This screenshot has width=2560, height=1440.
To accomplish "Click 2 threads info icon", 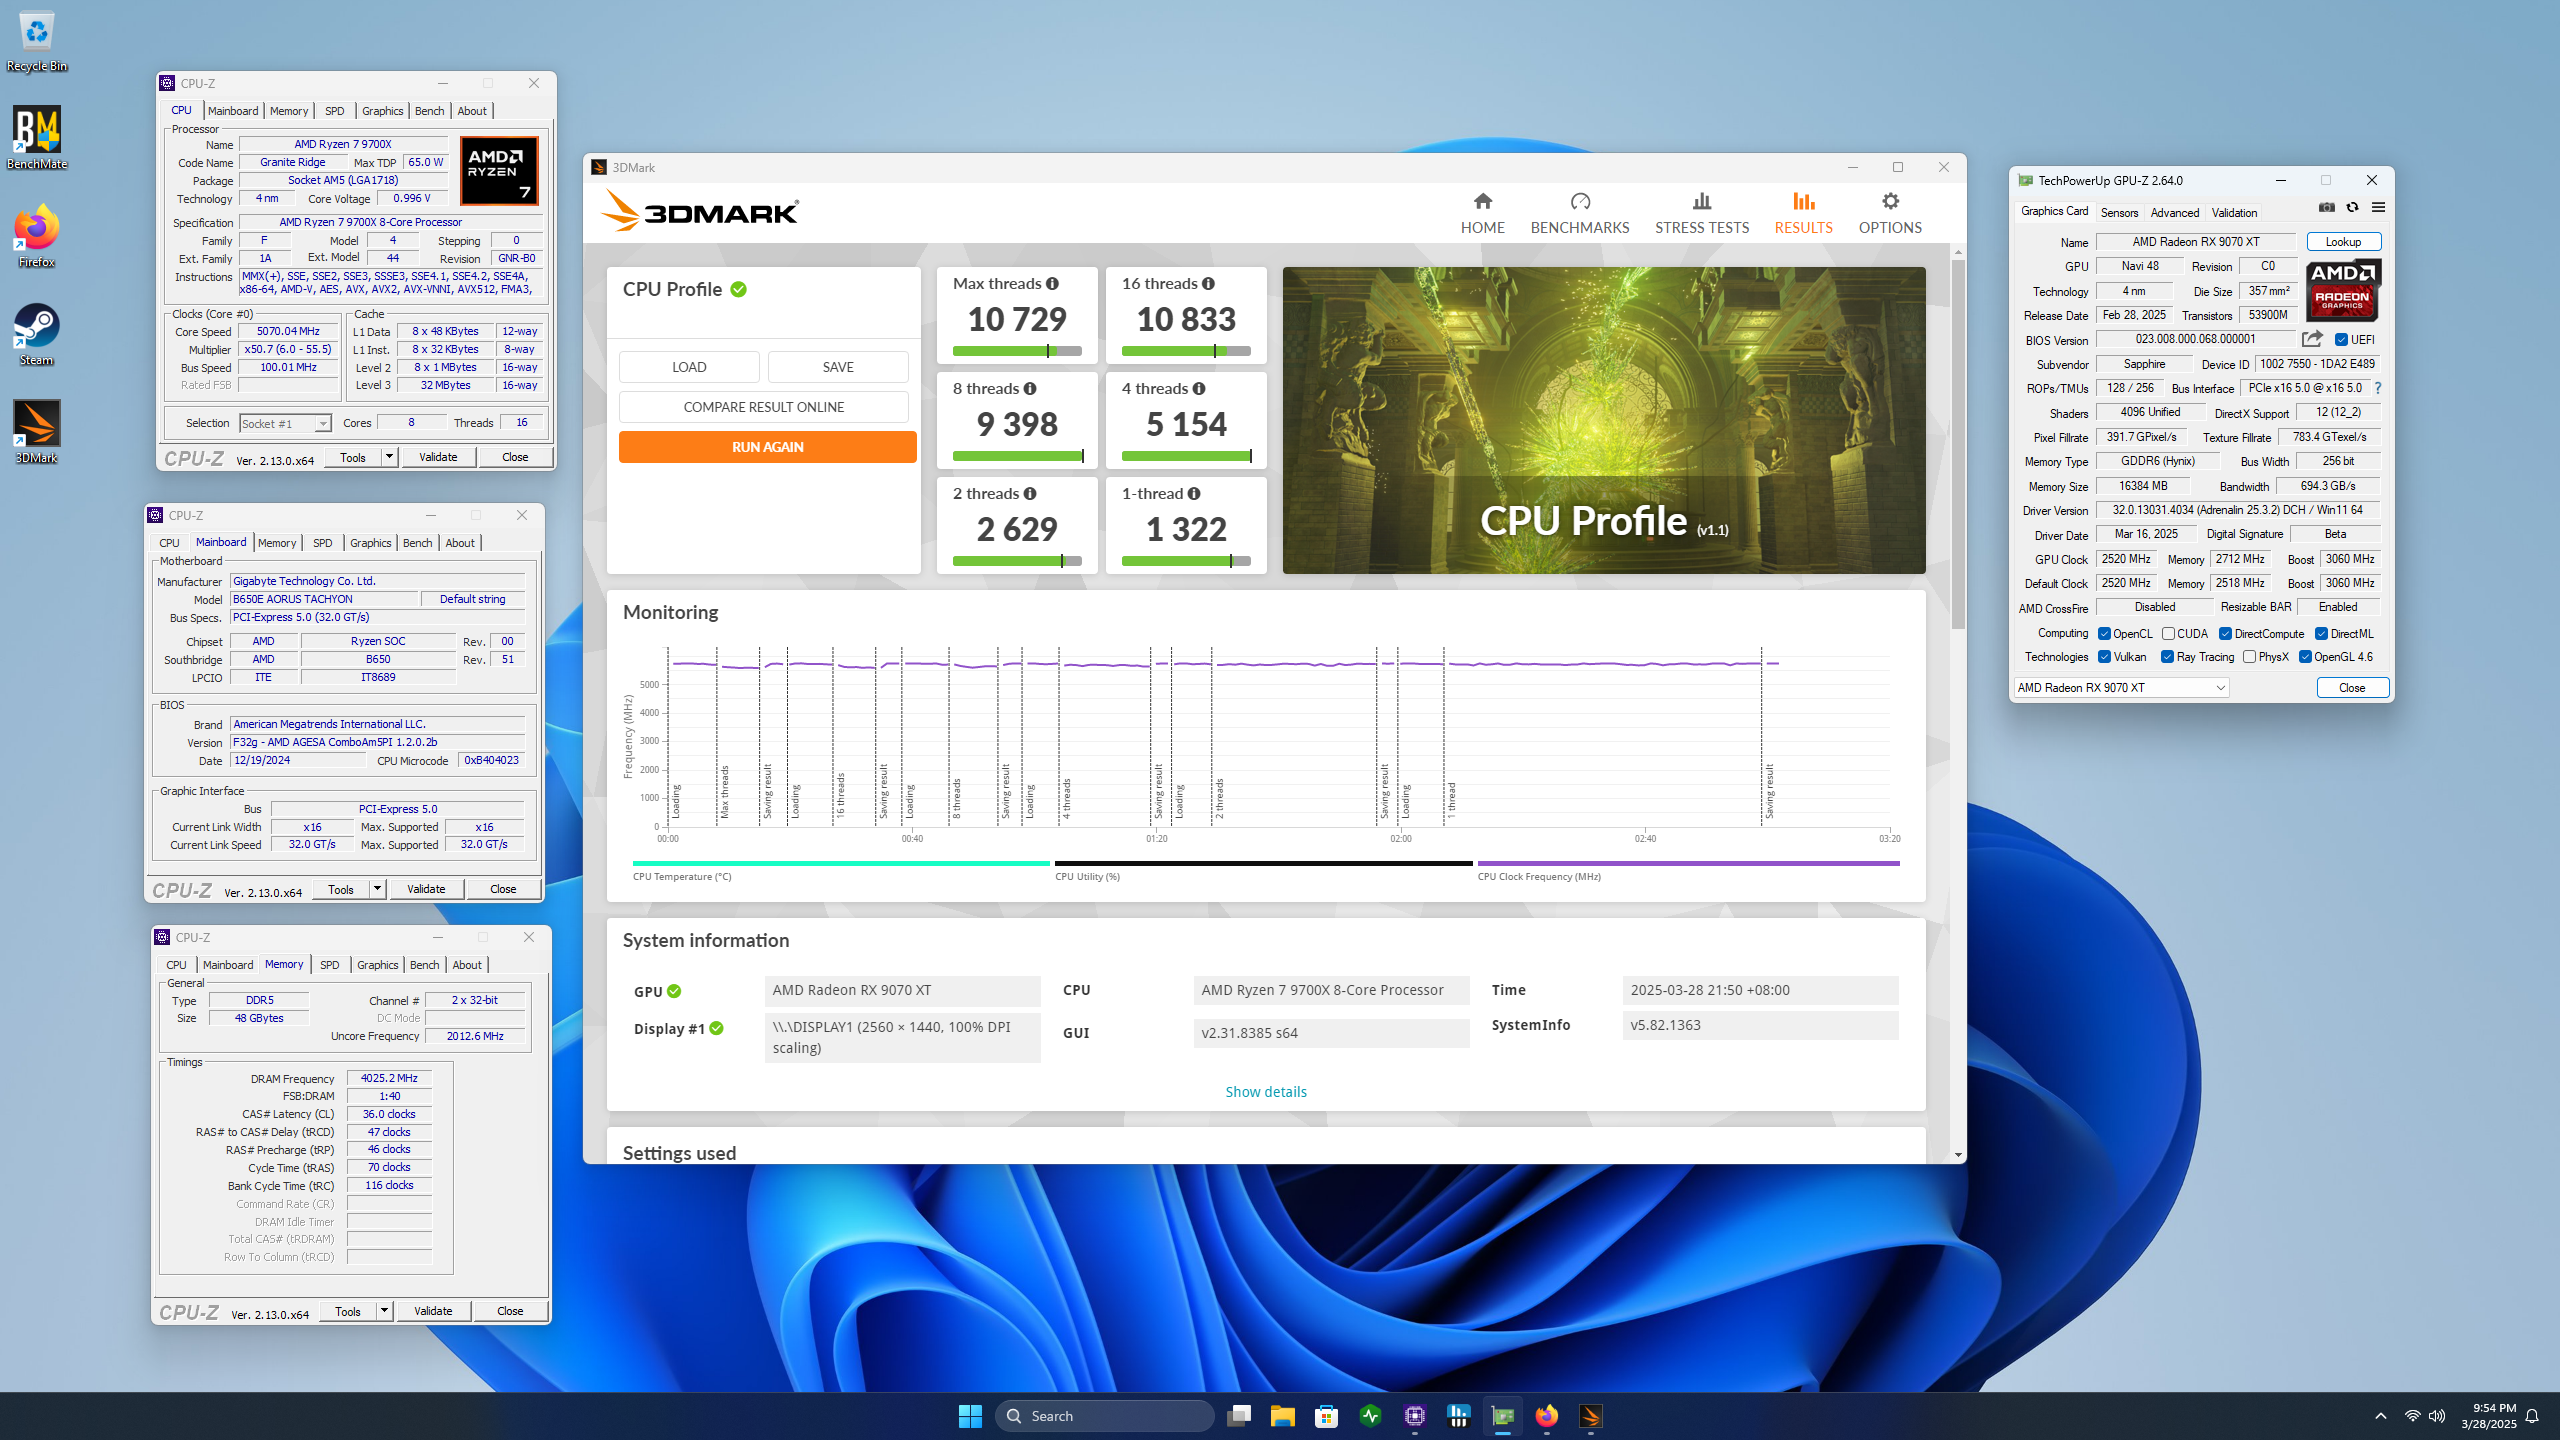I will (1030, 494).
